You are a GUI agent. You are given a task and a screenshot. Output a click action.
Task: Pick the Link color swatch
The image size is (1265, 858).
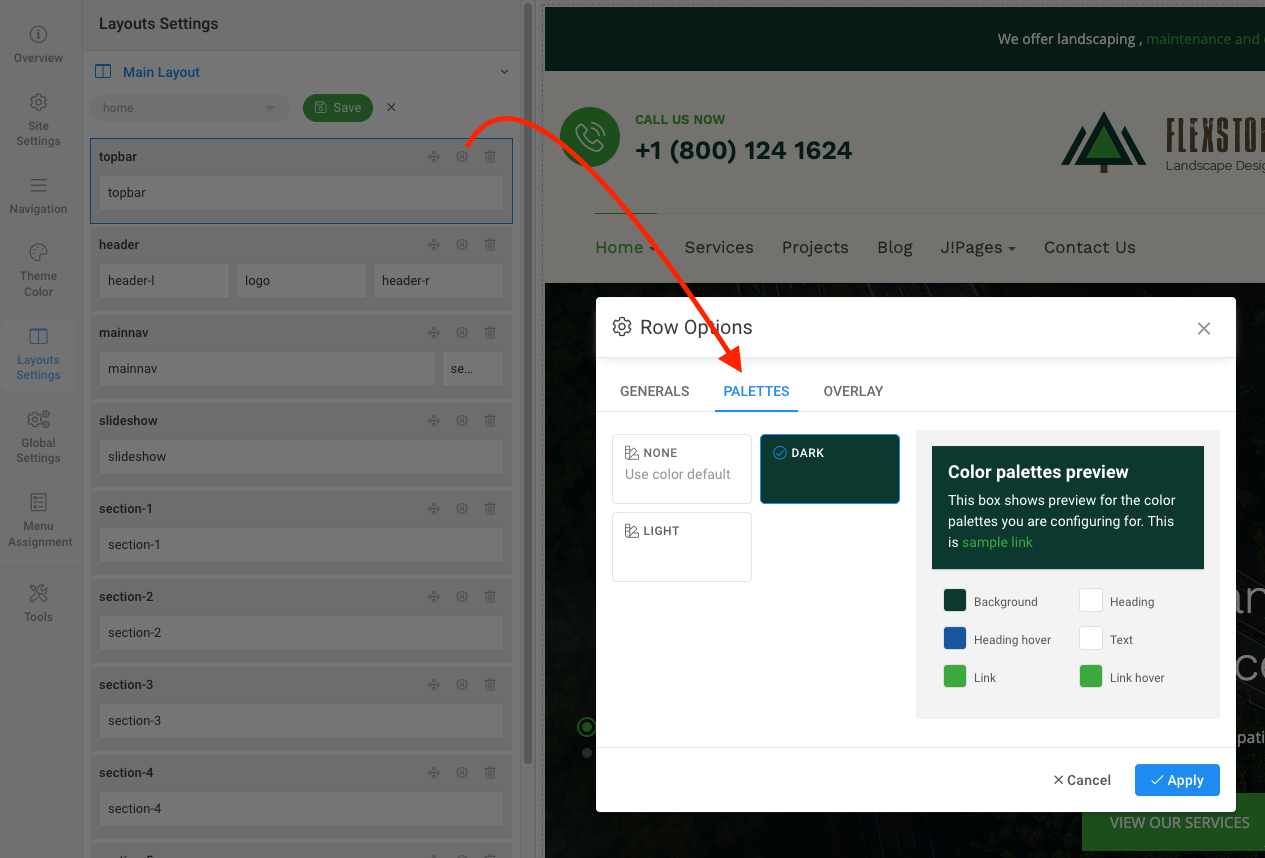955,676
